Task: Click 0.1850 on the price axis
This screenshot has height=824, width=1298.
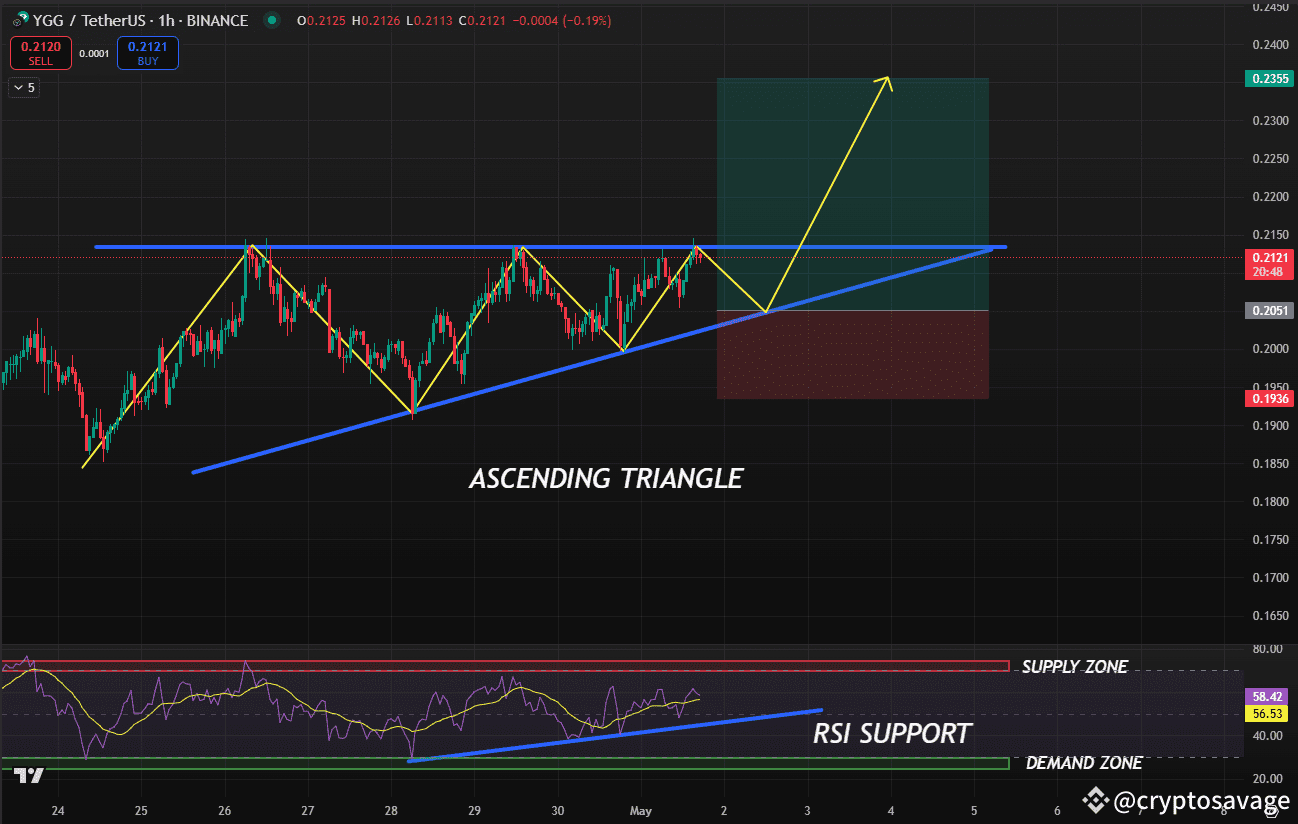Action: pyautogui.click(x=1268, y=464)
